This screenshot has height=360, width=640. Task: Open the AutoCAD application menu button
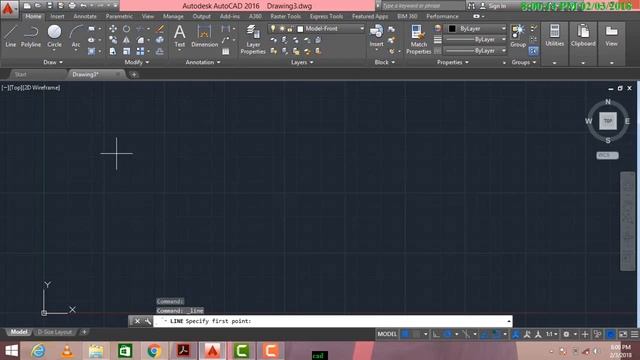pos(8,8)
